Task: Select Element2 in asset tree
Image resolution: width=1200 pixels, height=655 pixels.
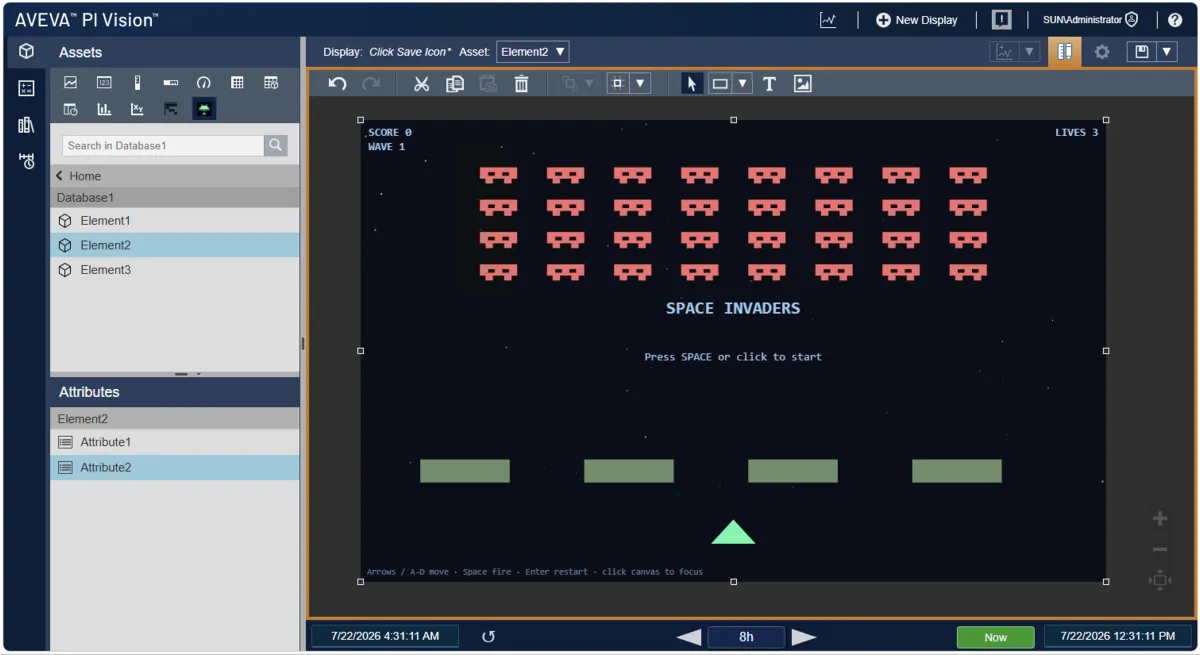Action: click(175, 245)
